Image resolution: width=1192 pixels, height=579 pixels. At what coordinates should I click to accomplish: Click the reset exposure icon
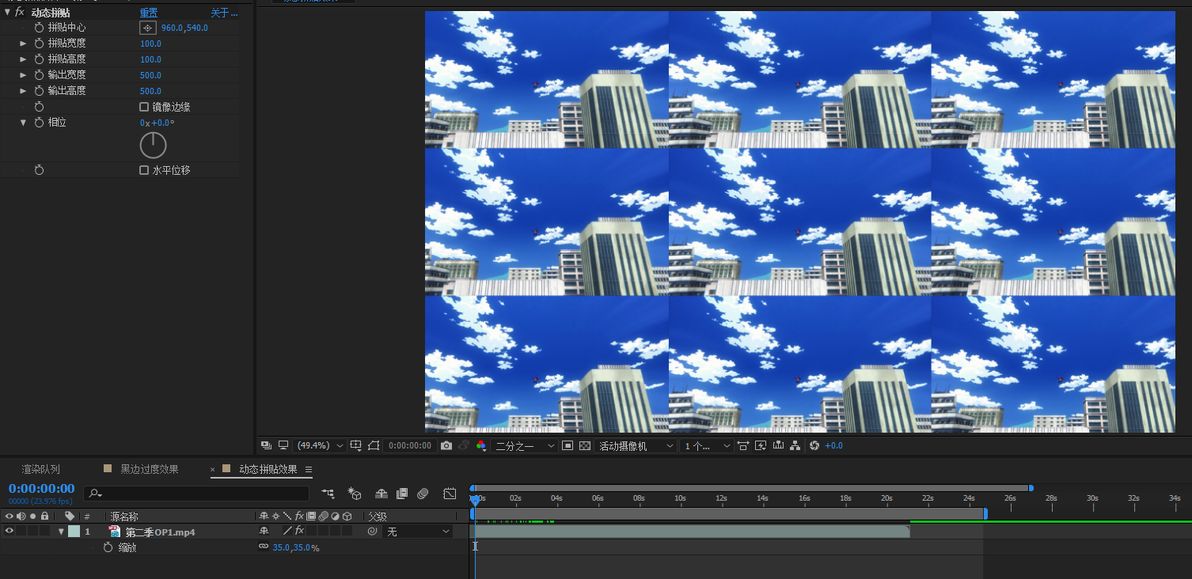(x=814, y=445)
